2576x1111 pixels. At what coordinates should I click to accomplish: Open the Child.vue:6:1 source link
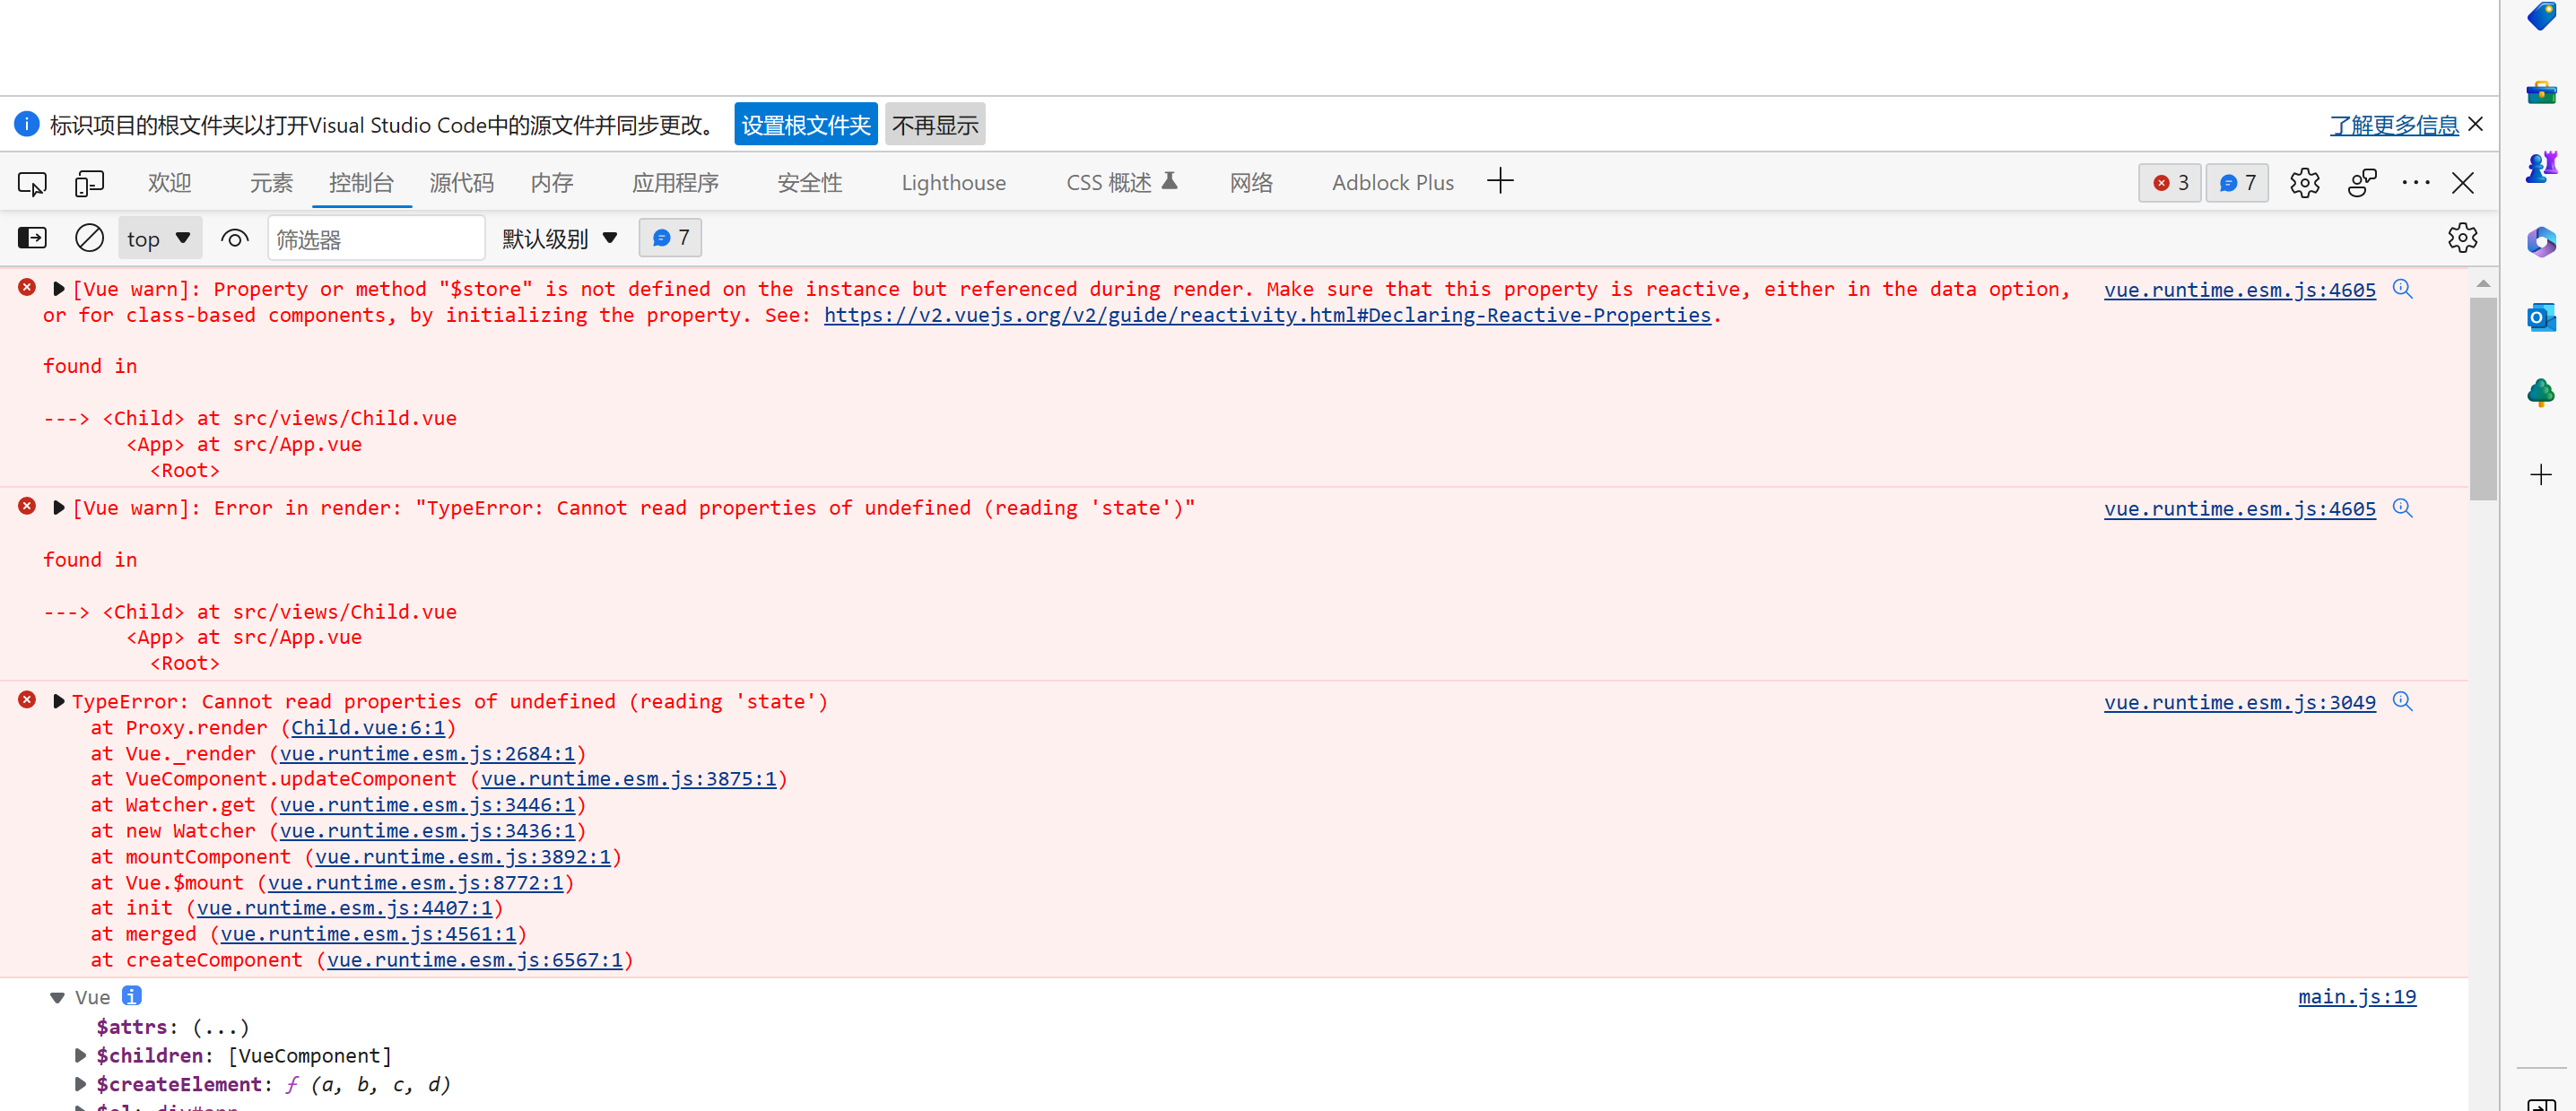pos(367,728)
